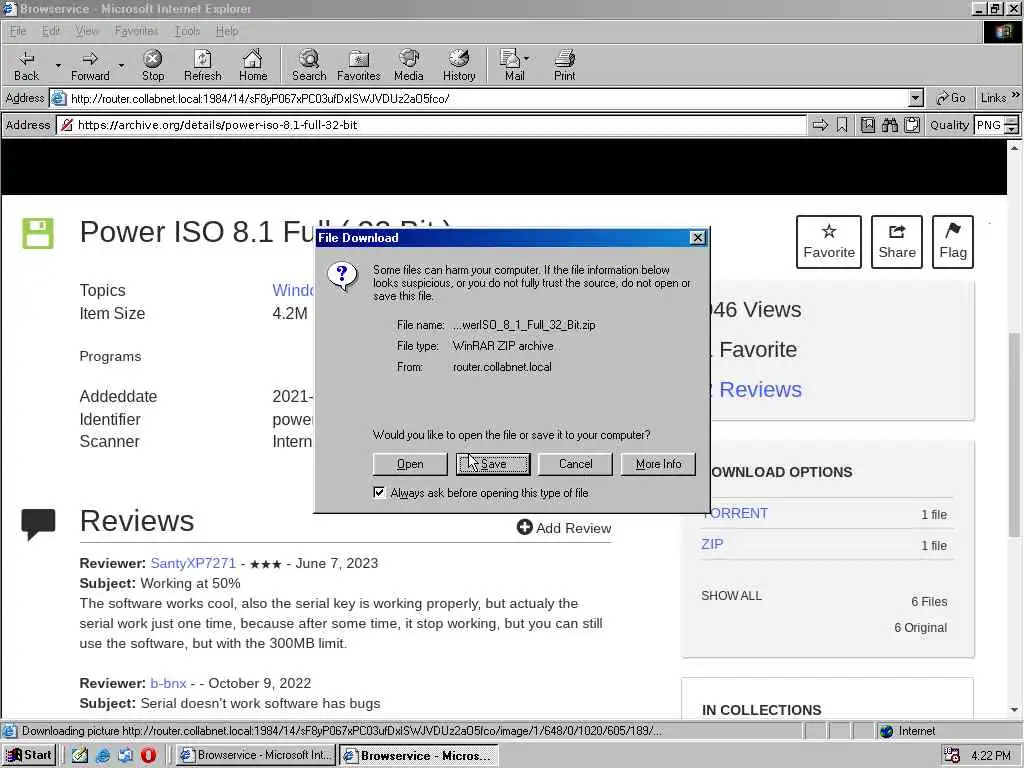Image resolution: width=1024 pixels, height=768 pixels.
Task: Uncheck Always ask before opening this file type
Action: 379,492
